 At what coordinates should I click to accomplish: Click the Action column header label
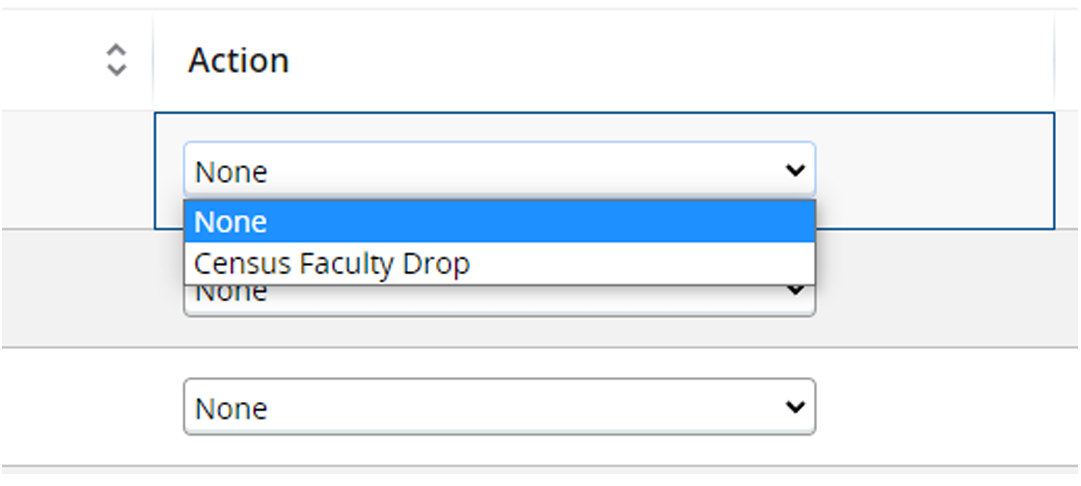click(x=238, y=61)
